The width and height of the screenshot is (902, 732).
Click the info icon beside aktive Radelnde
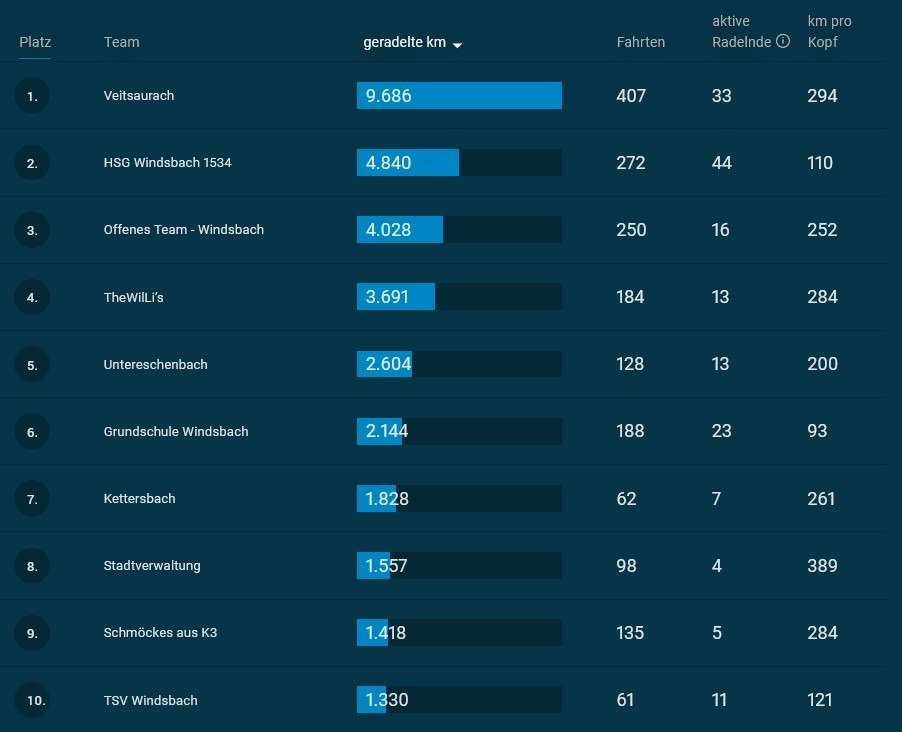click(x=782, y=41)
